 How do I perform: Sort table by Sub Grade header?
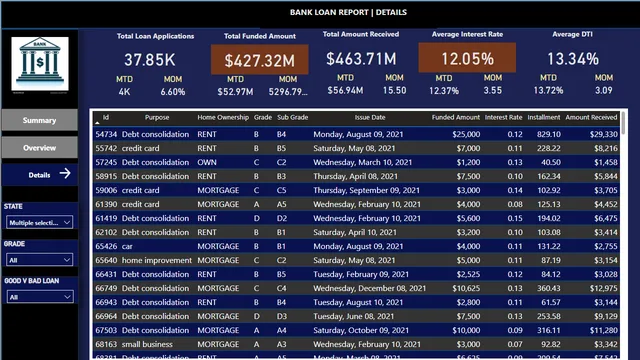(x=293, y=118)
